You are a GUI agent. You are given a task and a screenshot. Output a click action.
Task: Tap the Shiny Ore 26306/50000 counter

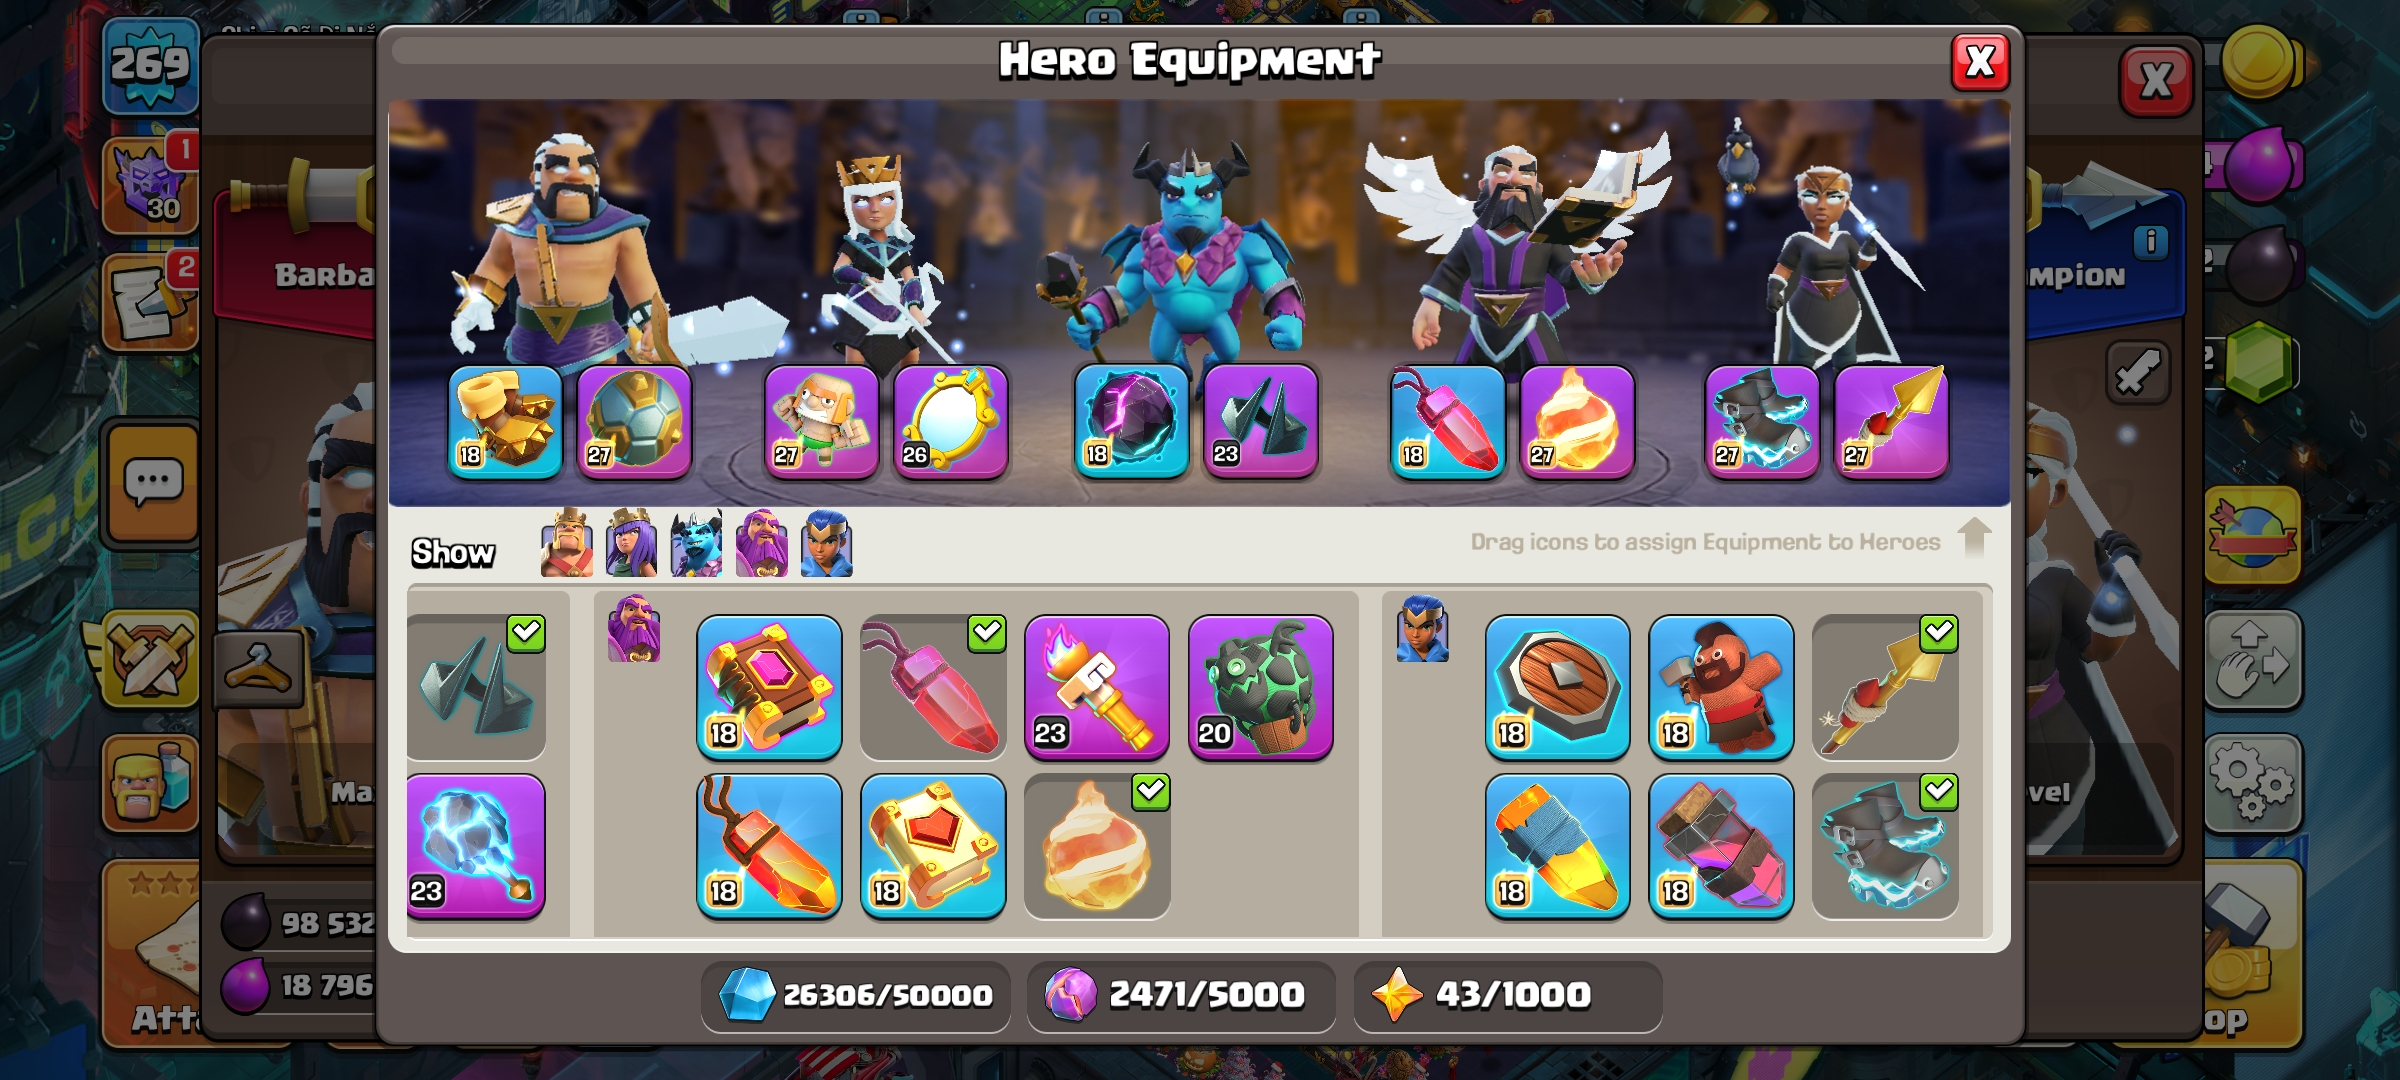coord(856,995)
